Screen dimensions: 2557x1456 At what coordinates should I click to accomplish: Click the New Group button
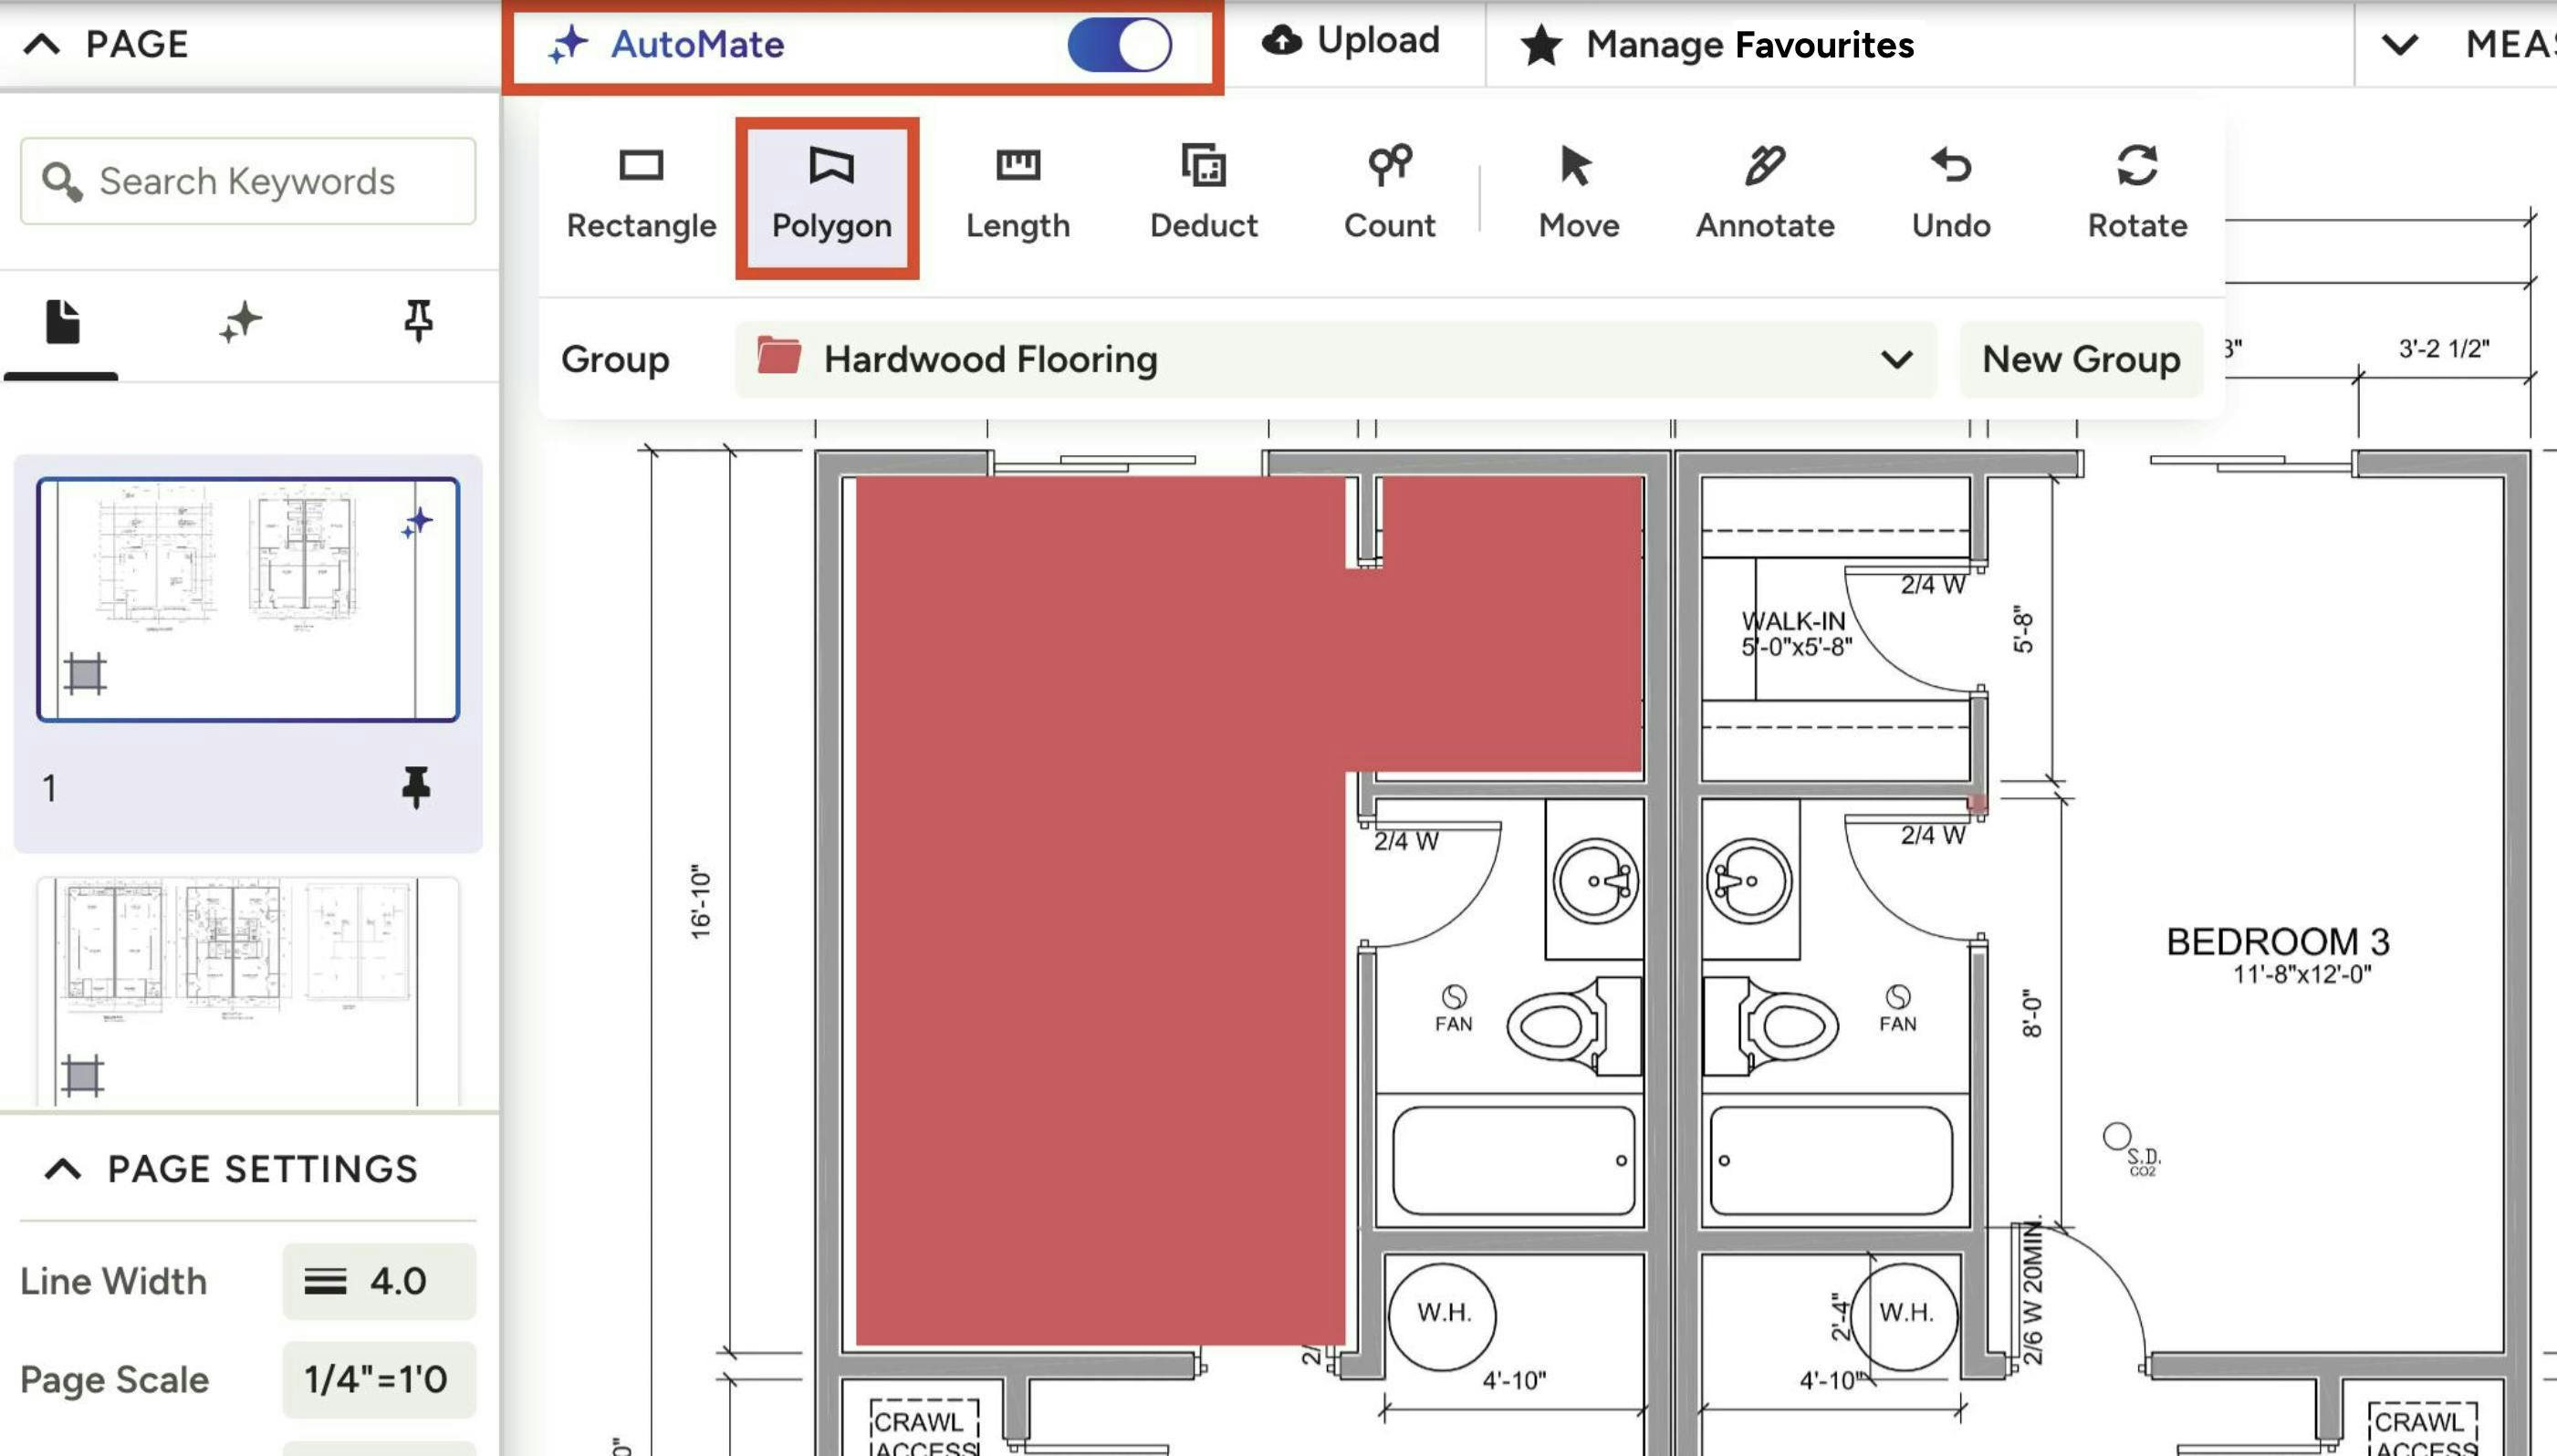[x=2080, y=359]
